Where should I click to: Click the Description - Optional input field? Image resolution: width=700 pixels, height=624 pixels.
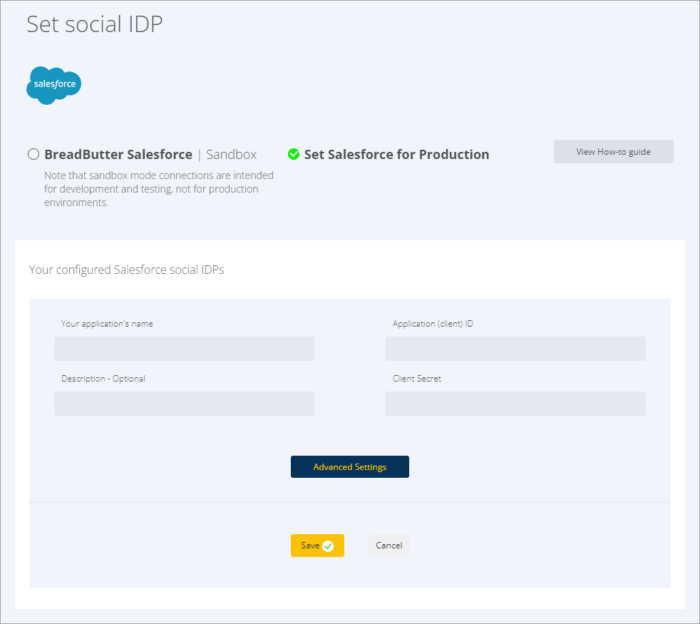coord(184,404)
